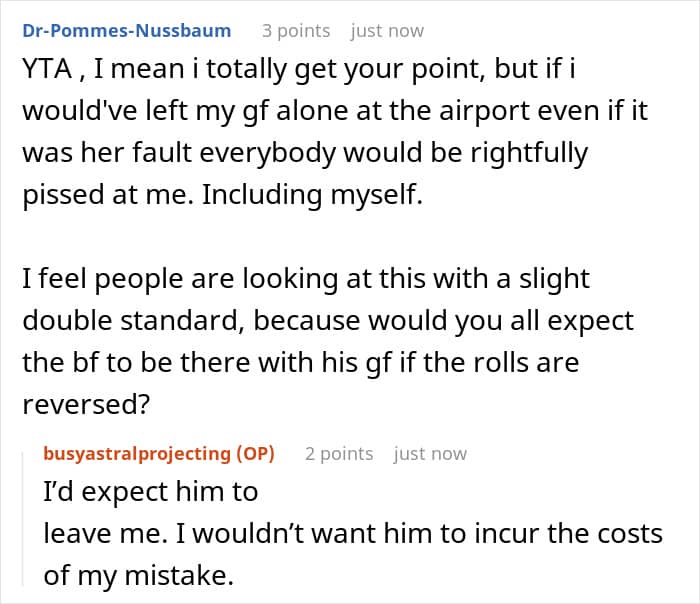The image size is (700, 604).
Task: Click the line 'would've left my gf alone'
Action: (335, 111)
